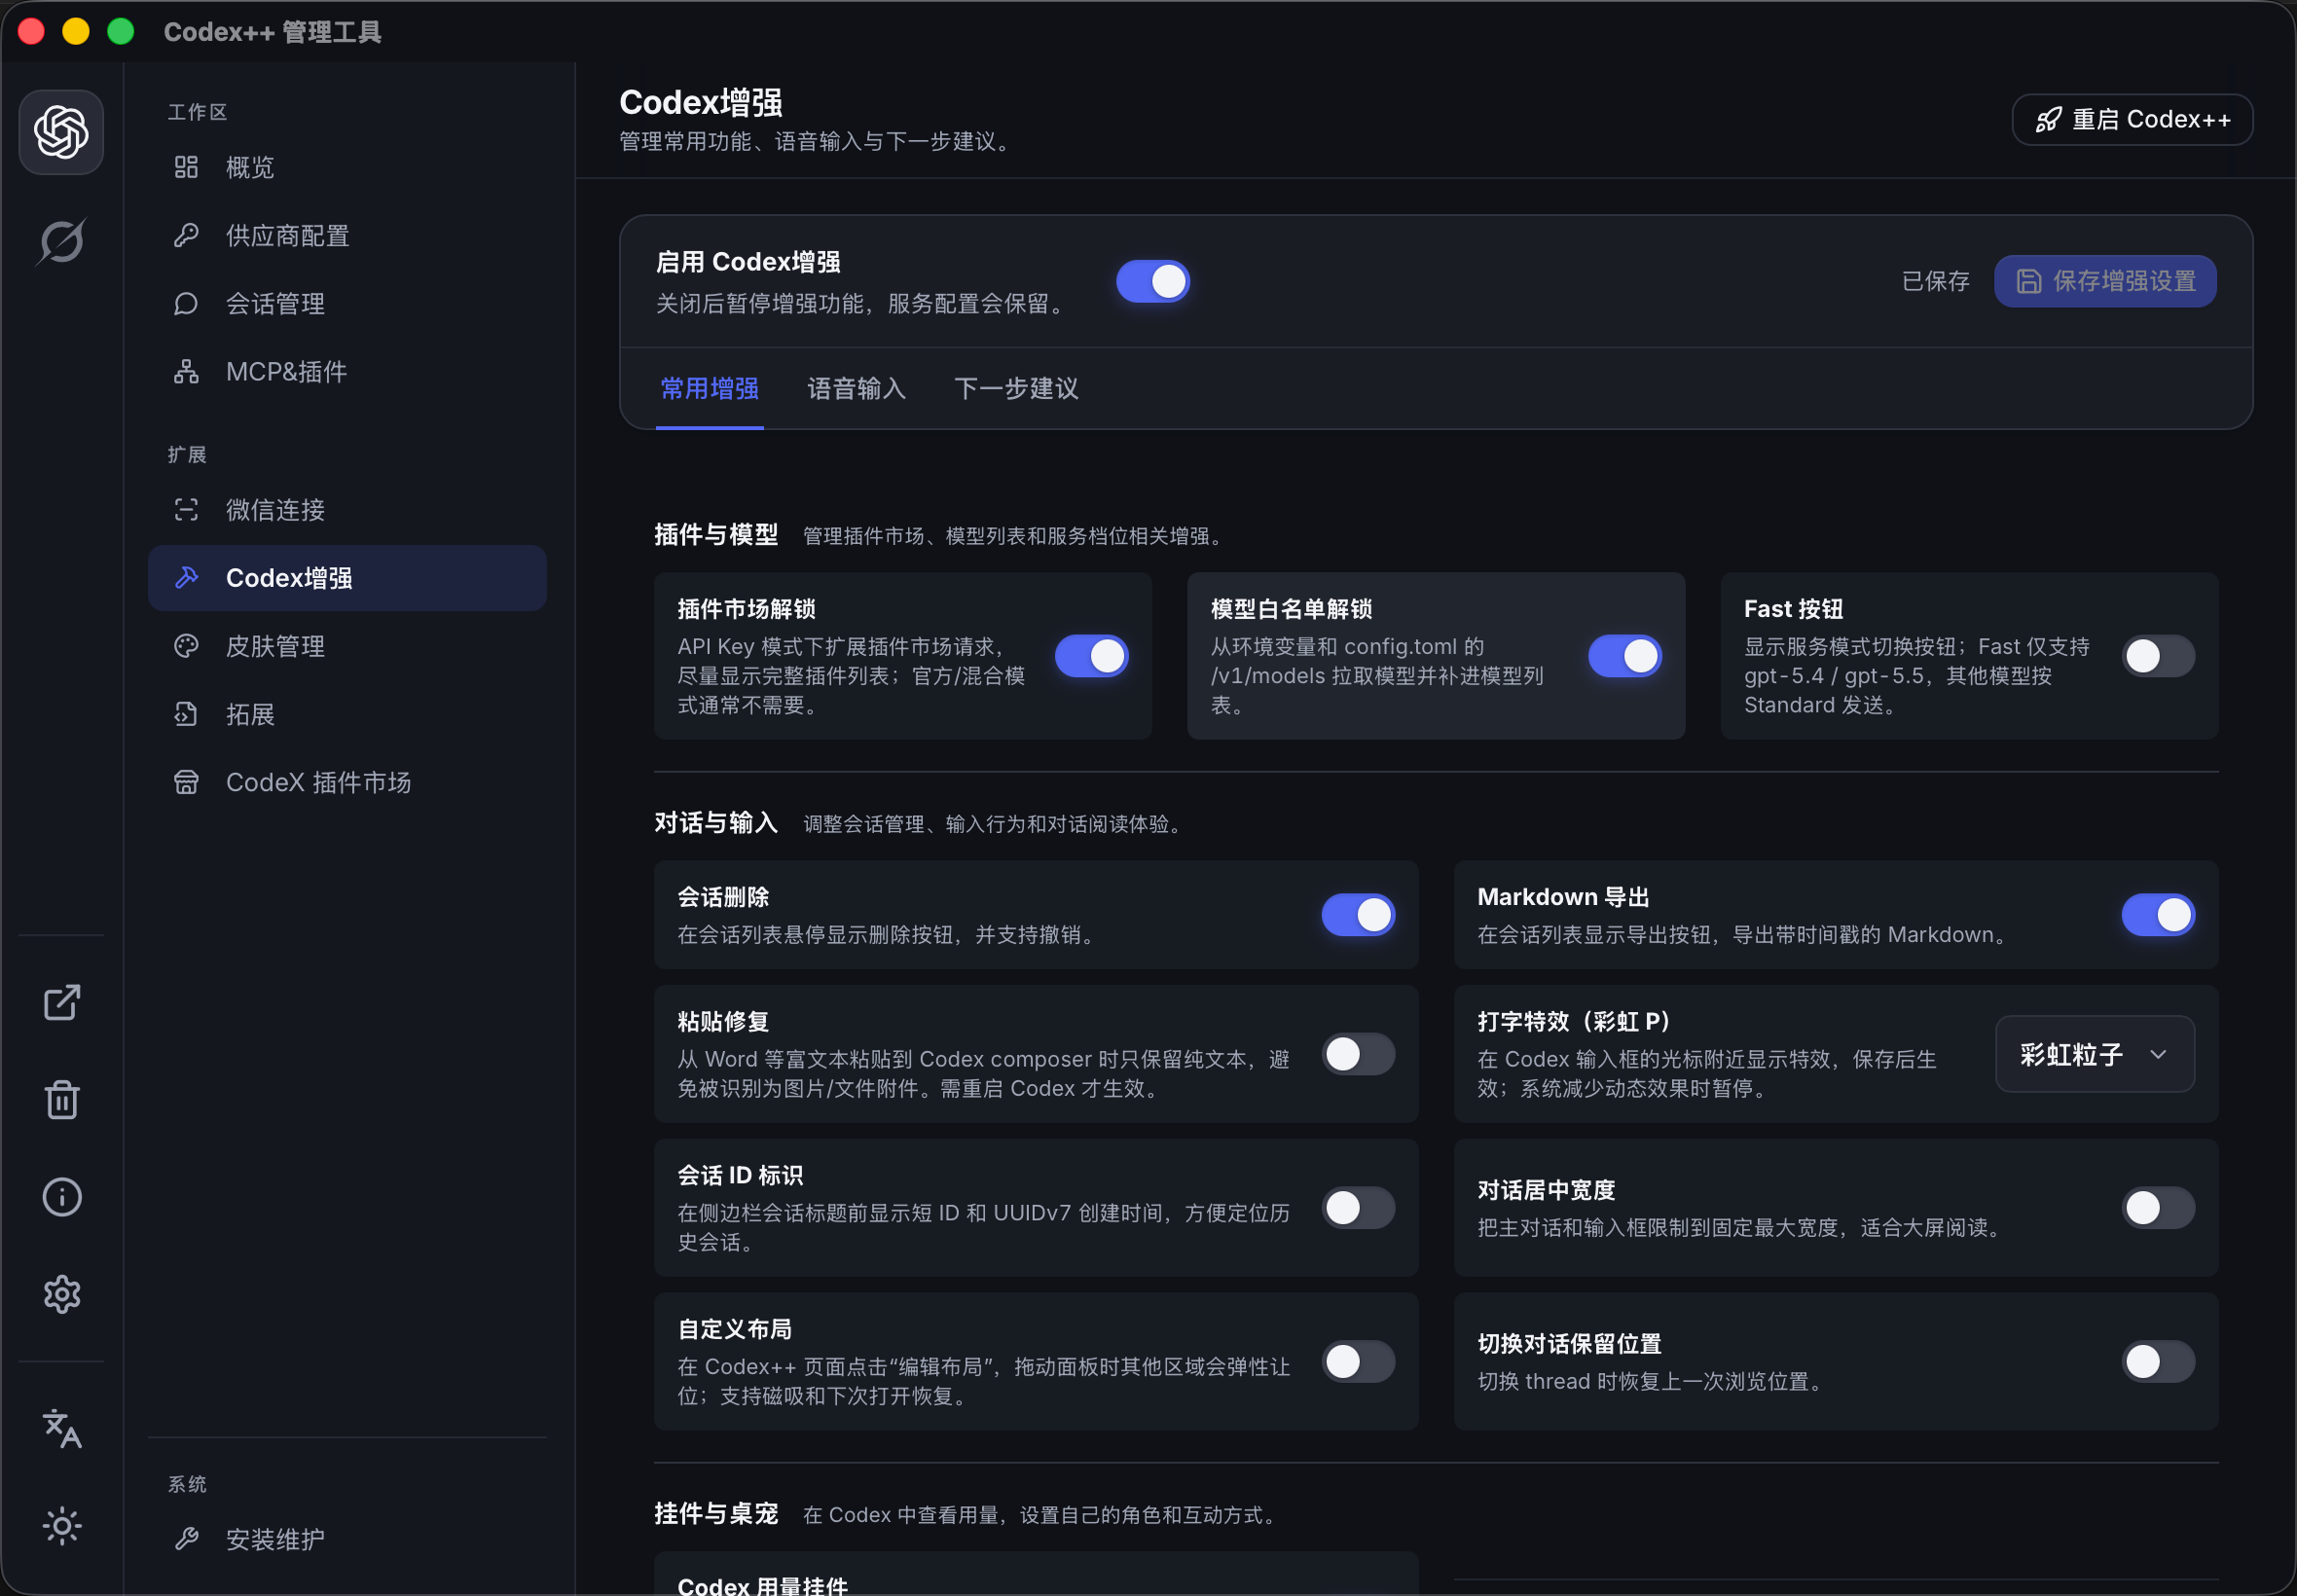Enable the 会话 ID 标识 switch
Image resolution: width=2297 pixels, height=1596 pixels.
coord(1357,1208)
